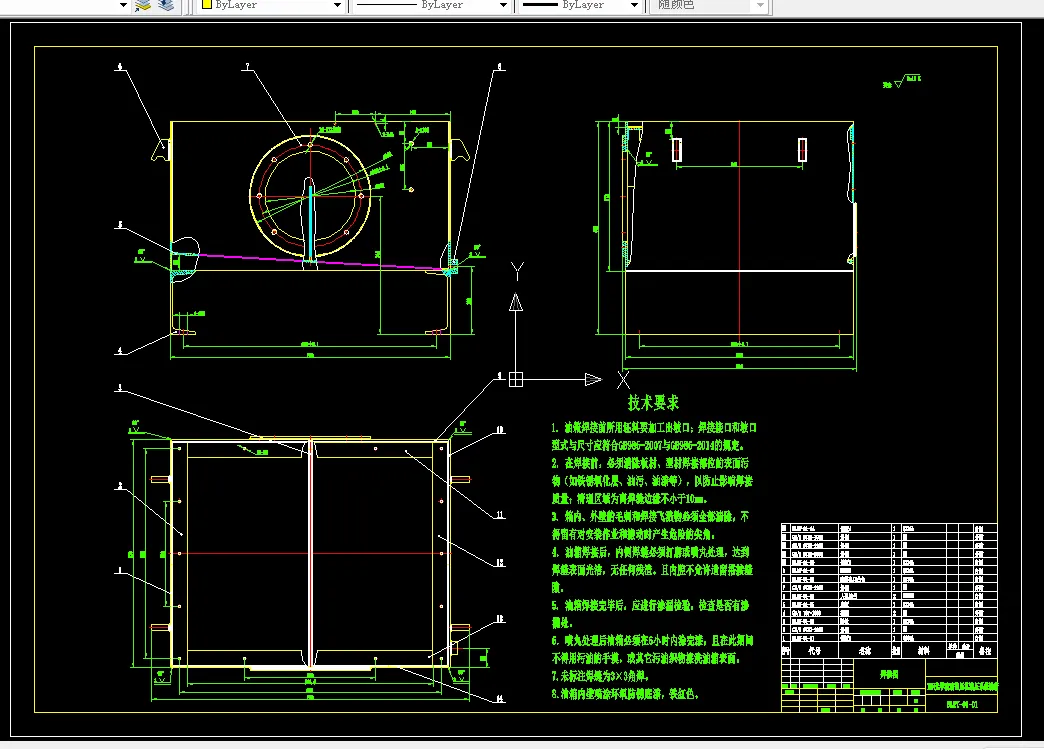
Task: Click the 备注 column header in parts list
Action: (x=984, y=650)
